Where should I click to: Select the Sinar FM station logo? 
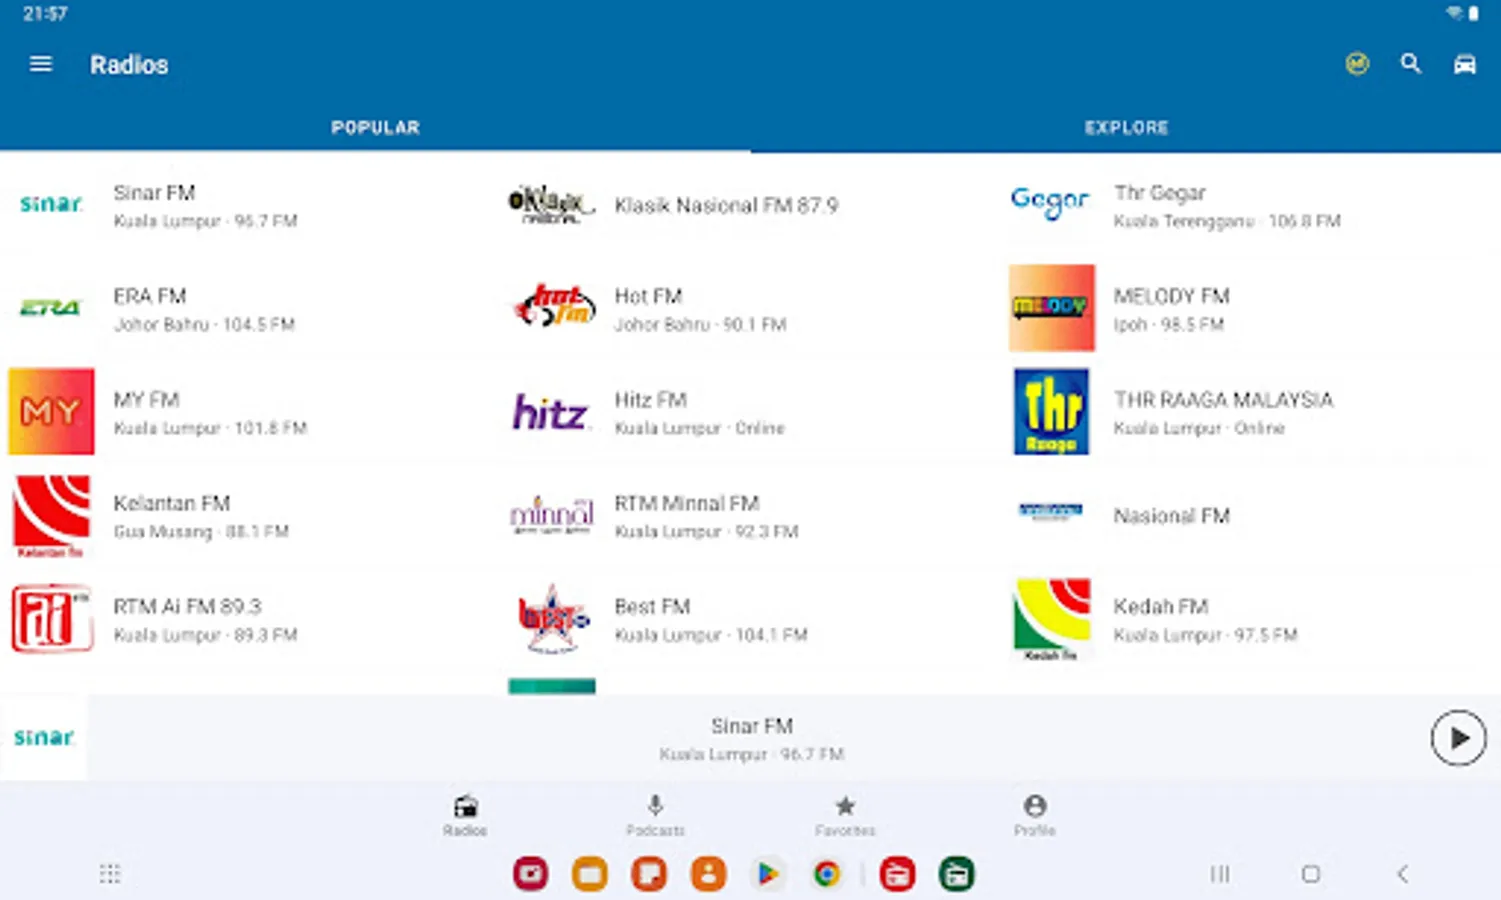pos(51,204)
